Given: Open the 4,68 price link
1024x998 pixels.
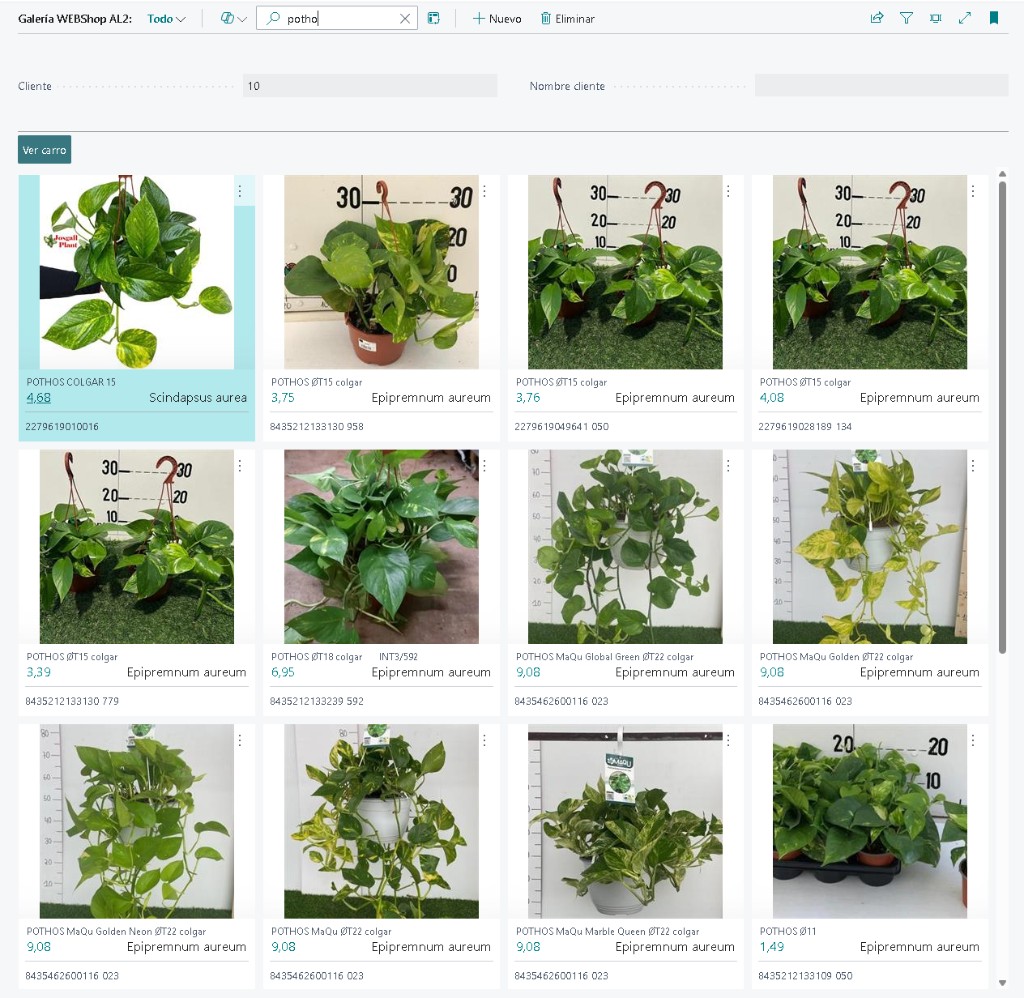Looking at the screenshot, I should click(39, 398).
